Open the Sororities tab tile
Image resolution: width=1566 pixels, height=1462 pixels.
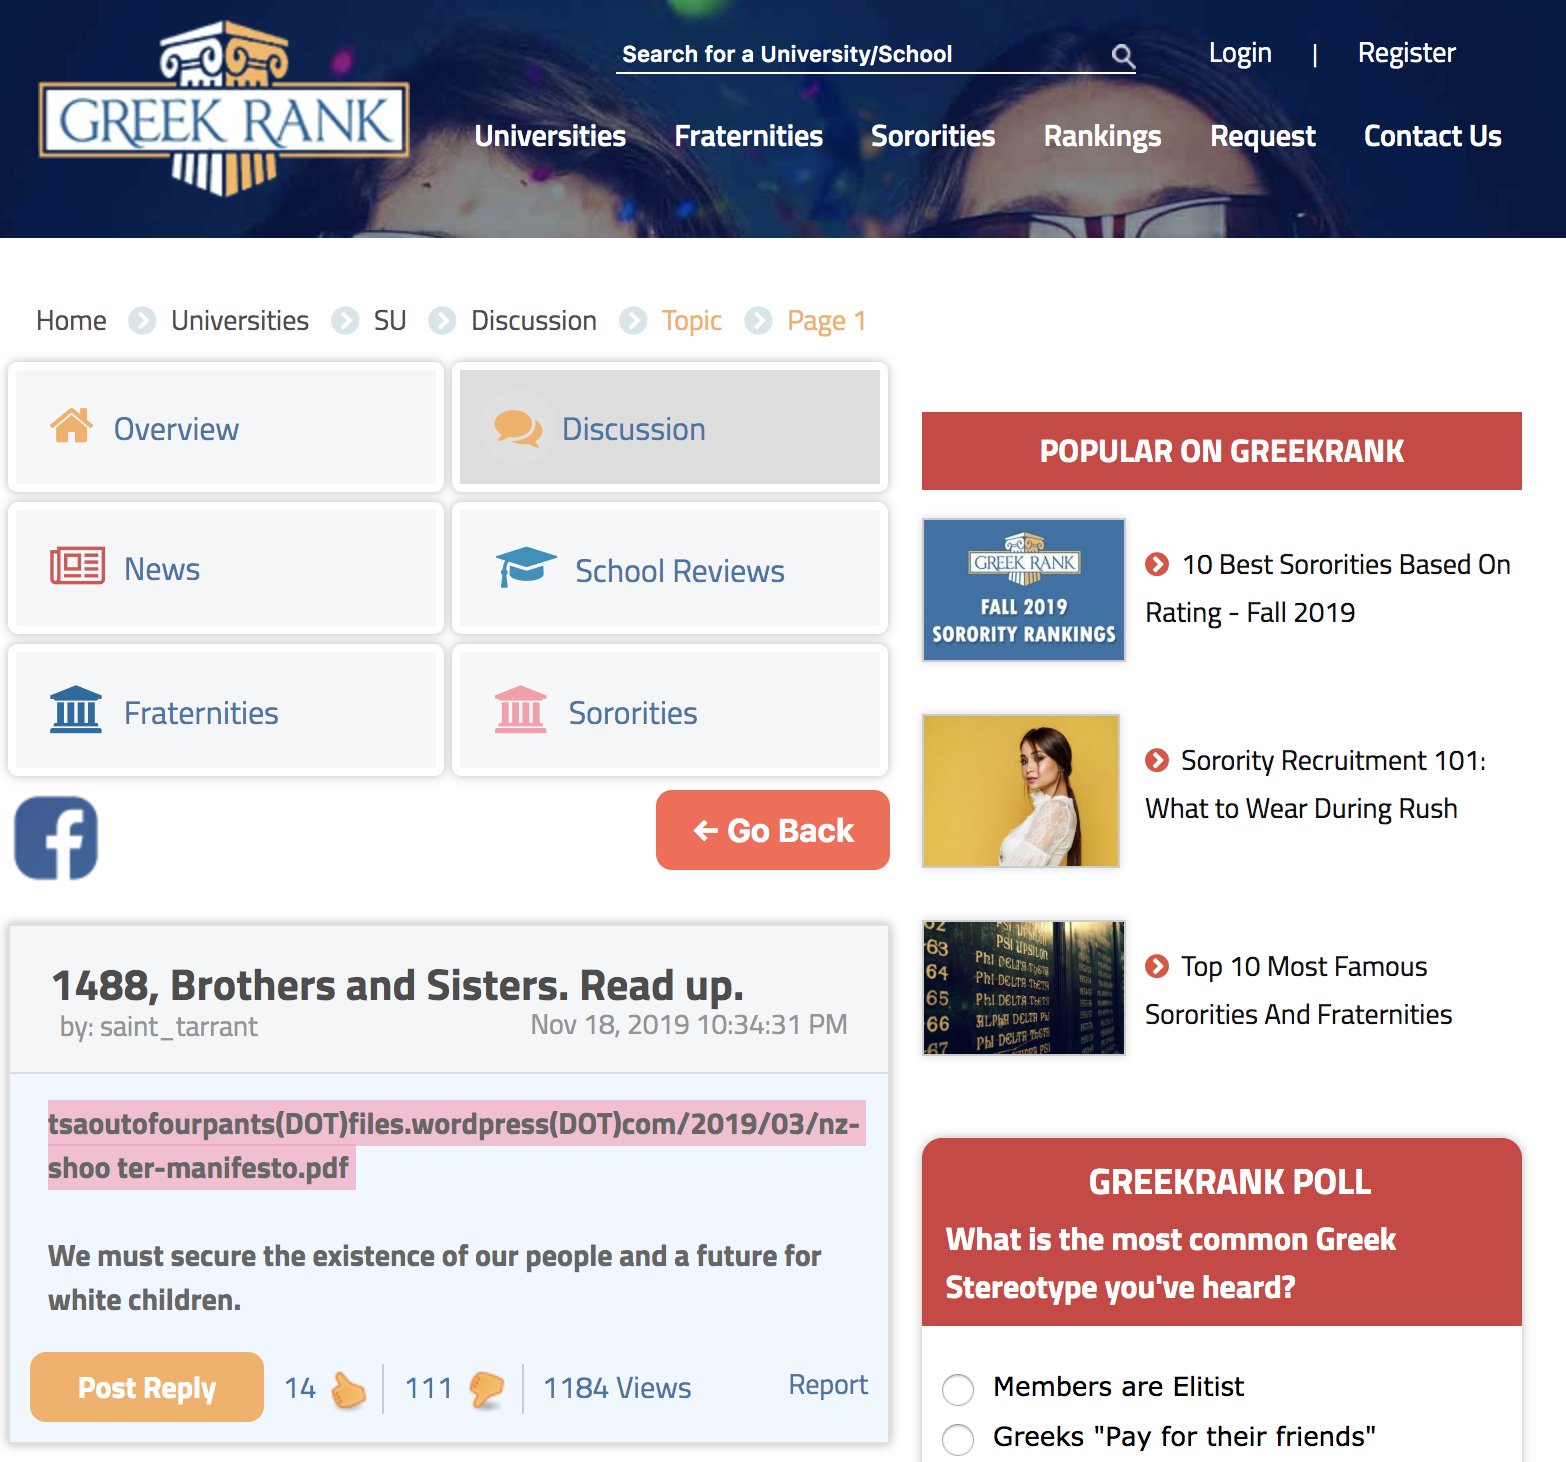point(670,710)
